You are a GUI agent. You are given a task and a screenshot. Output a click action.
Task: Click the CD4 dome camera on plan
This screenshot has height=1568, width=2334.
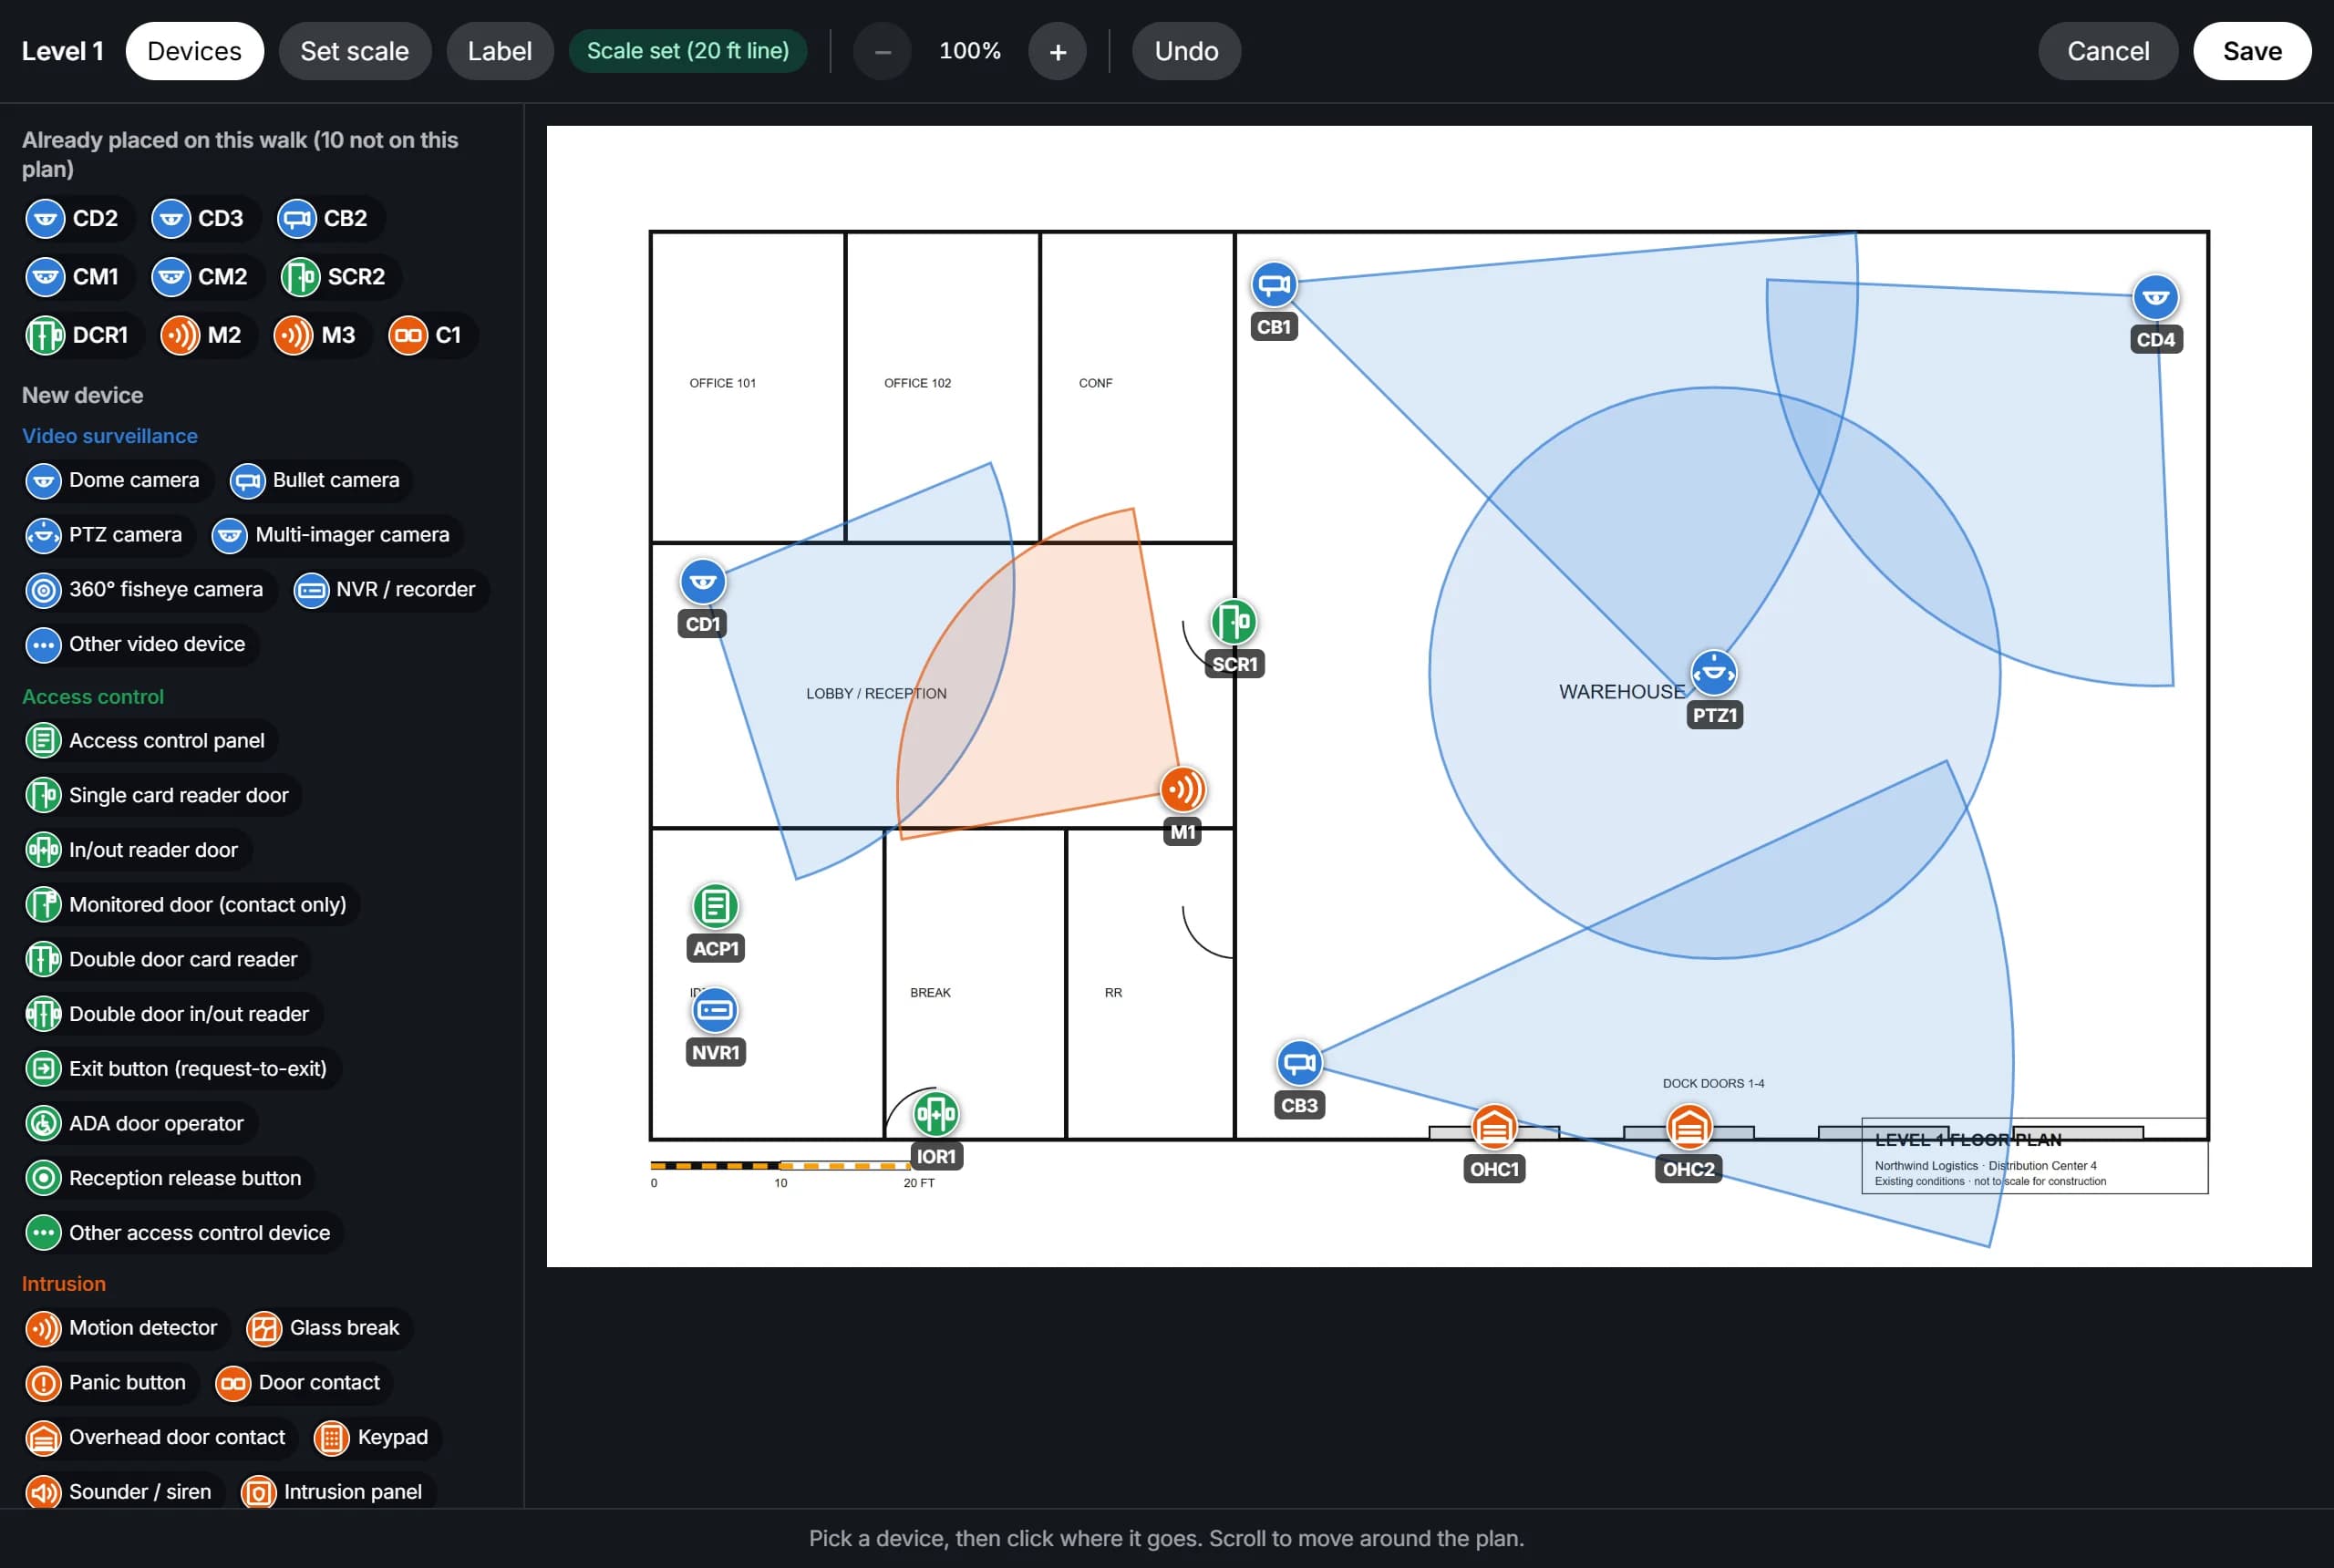(2155, 297)
